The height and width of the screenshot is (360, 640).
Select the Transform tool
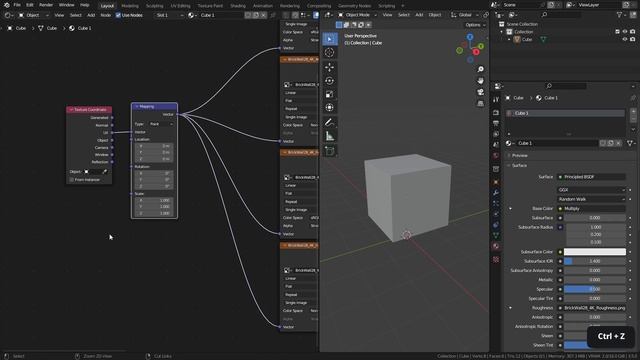pos(329,108)
